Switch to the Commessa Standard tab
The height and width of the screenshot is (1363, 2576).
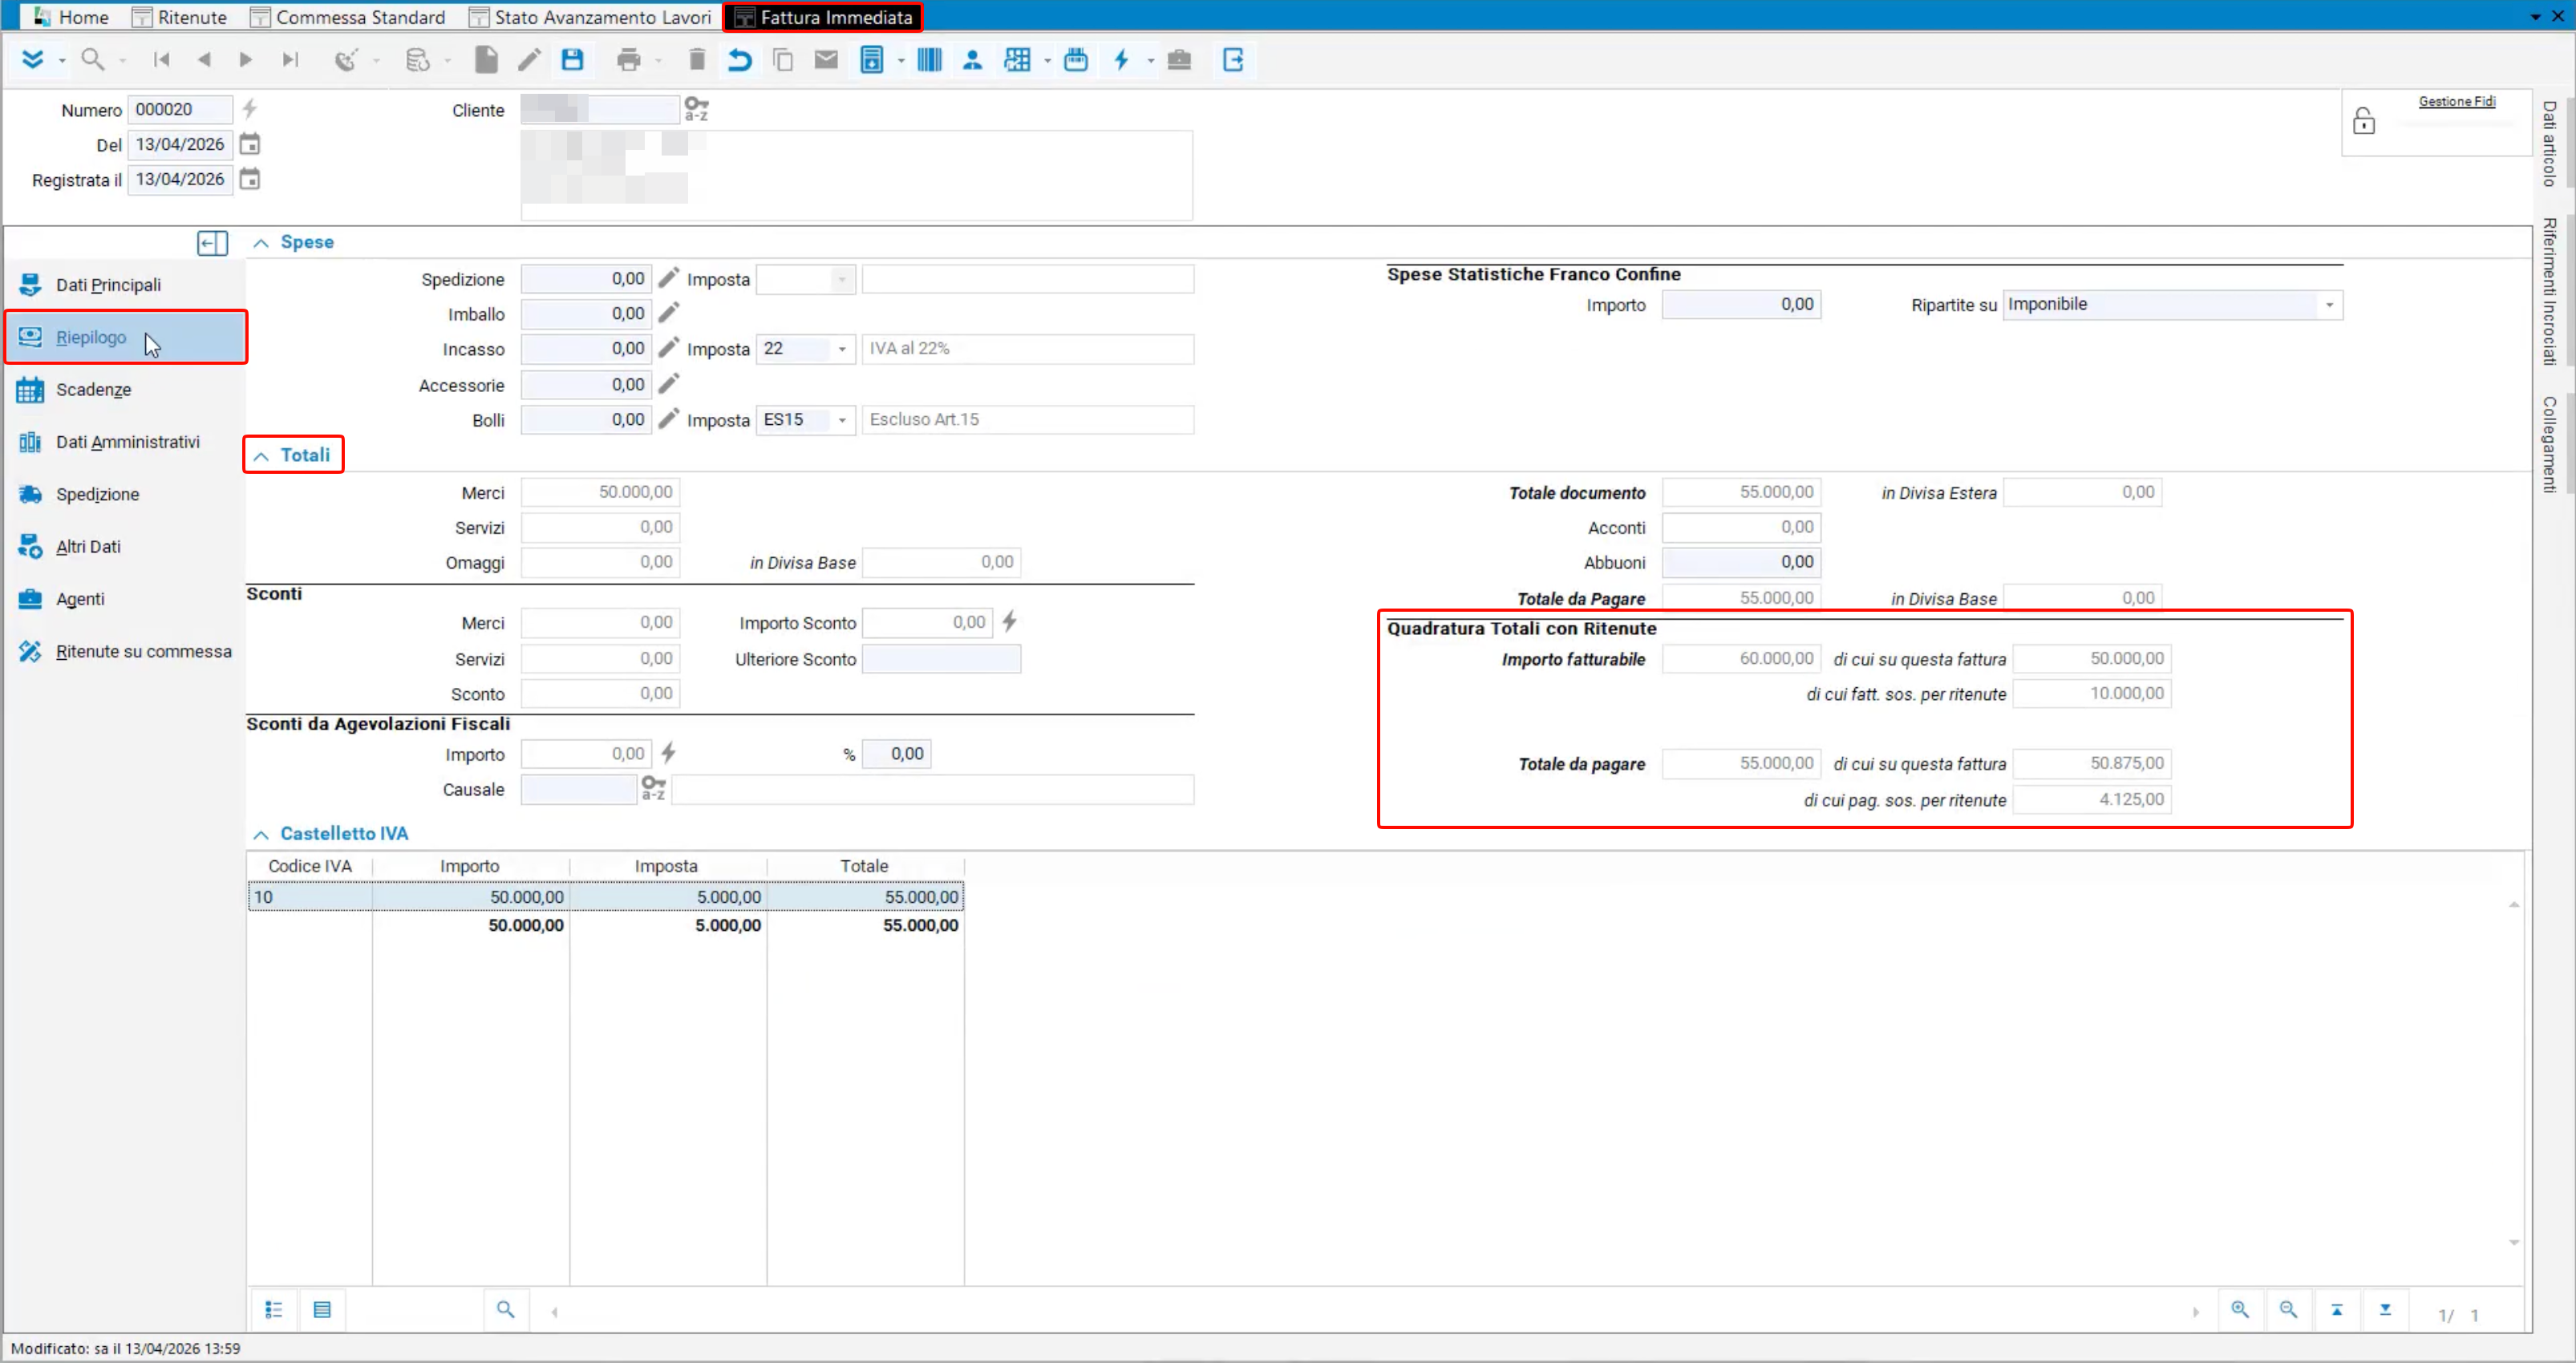coord(348,17)
